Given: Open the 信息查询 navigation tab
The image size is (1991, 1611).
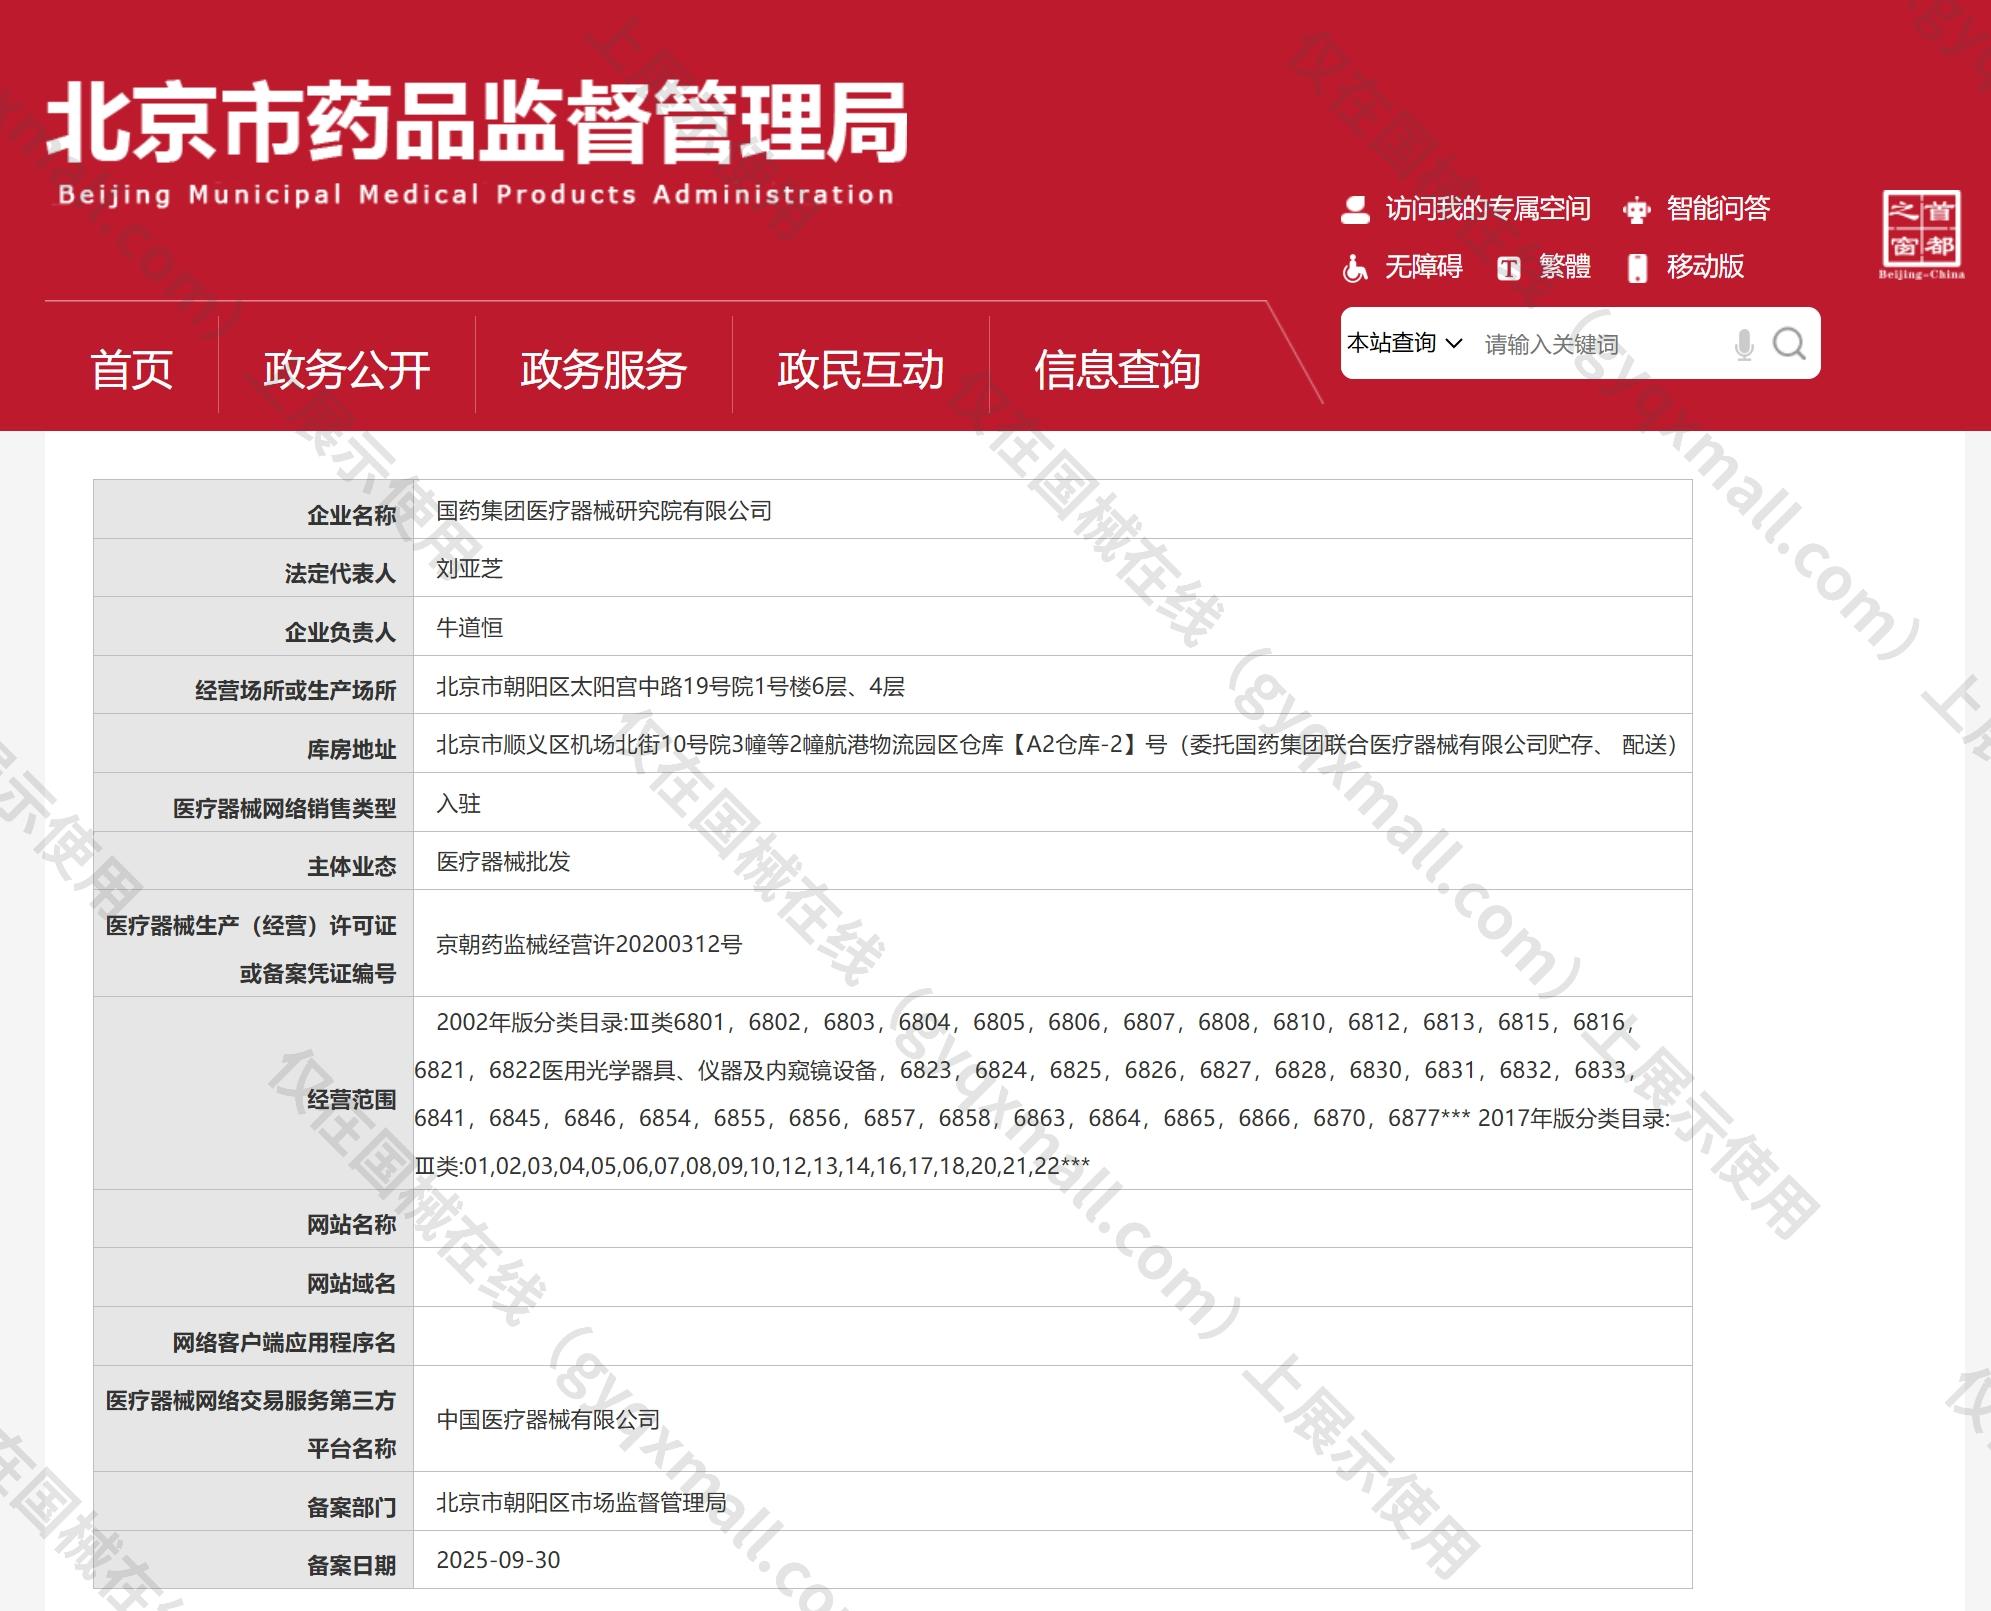Looking at the screenshot, I should 1117,370.
